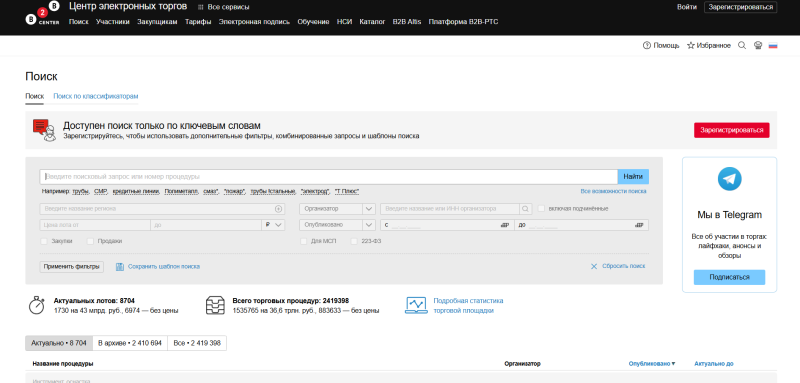Focus the main search query input field
This screenshot has height=383, width=800.
329,177
